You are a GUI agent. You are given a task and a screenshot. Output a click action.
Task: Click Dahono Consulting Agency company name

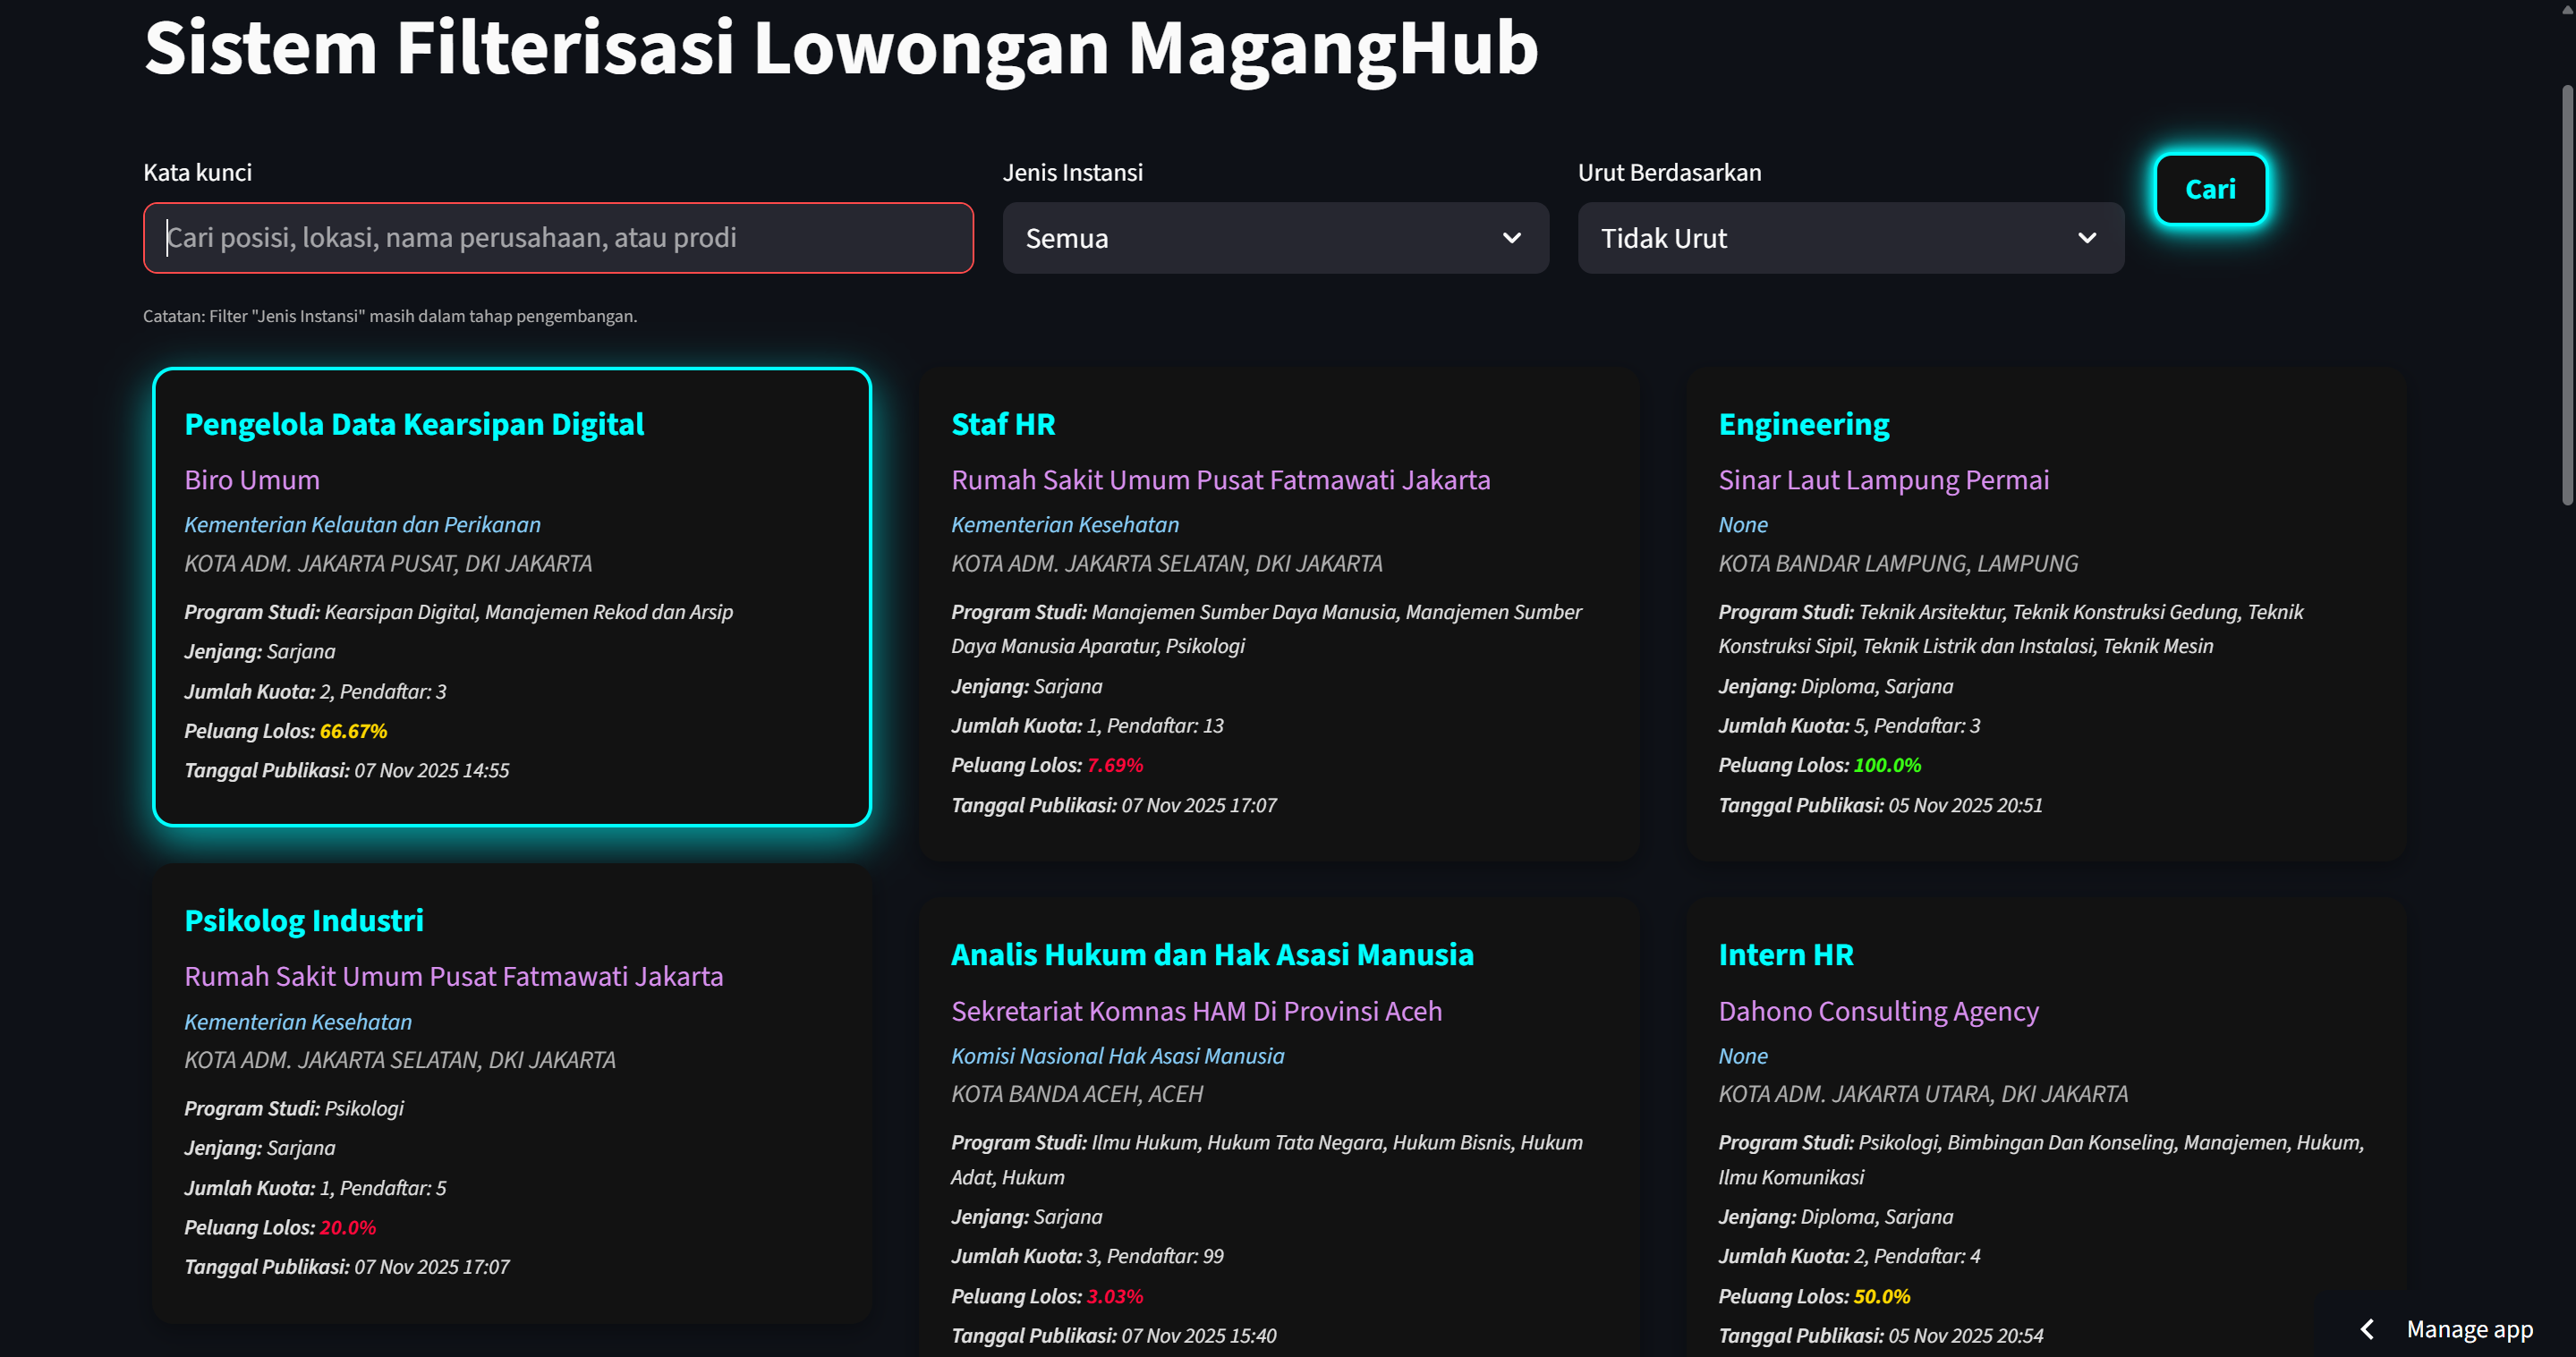point(1877,1011)
